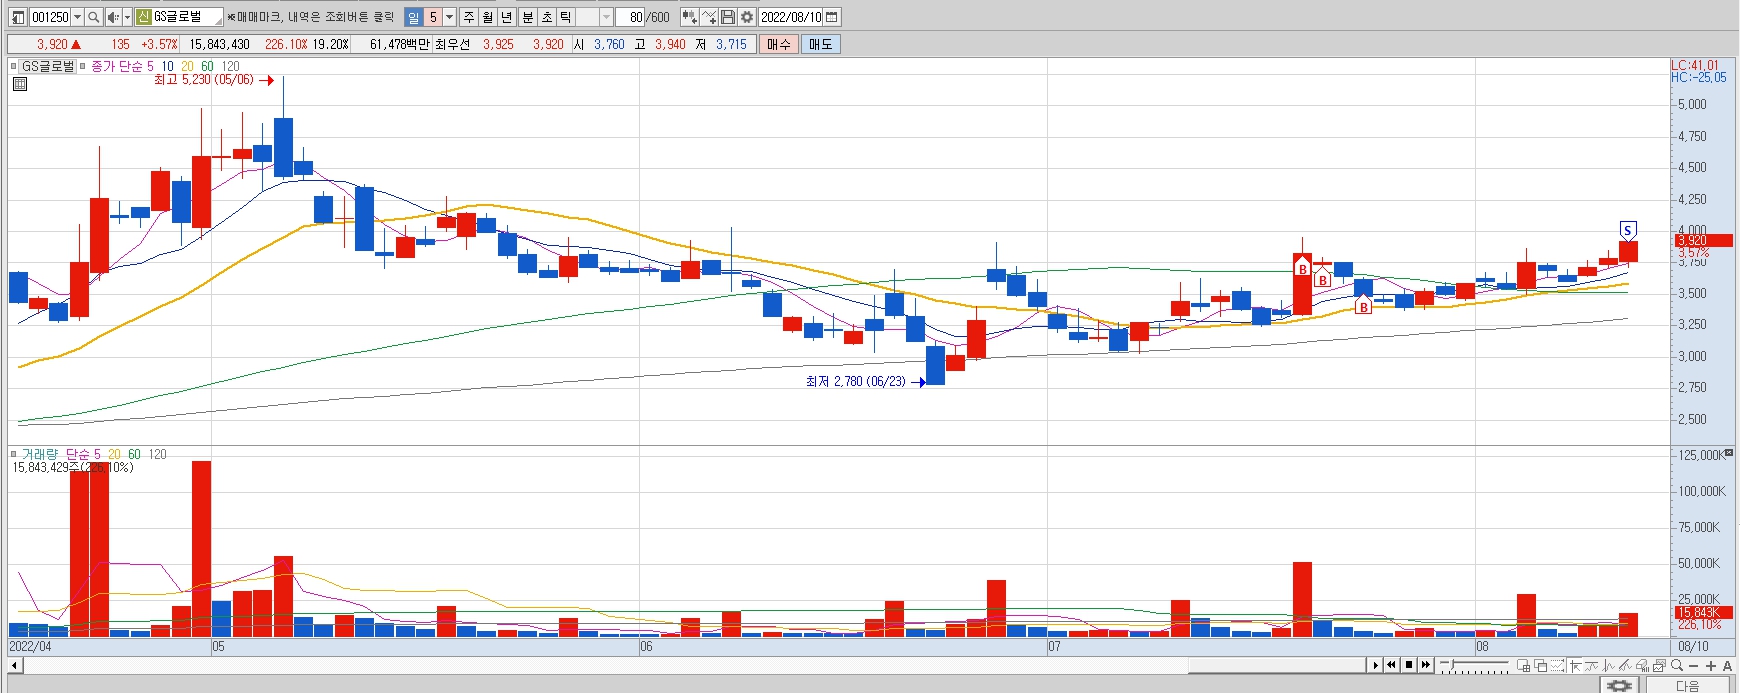1740x693 pixels.
Task: Click the data table grid icon
Action: pyautogui.click(x=20, y=84)
